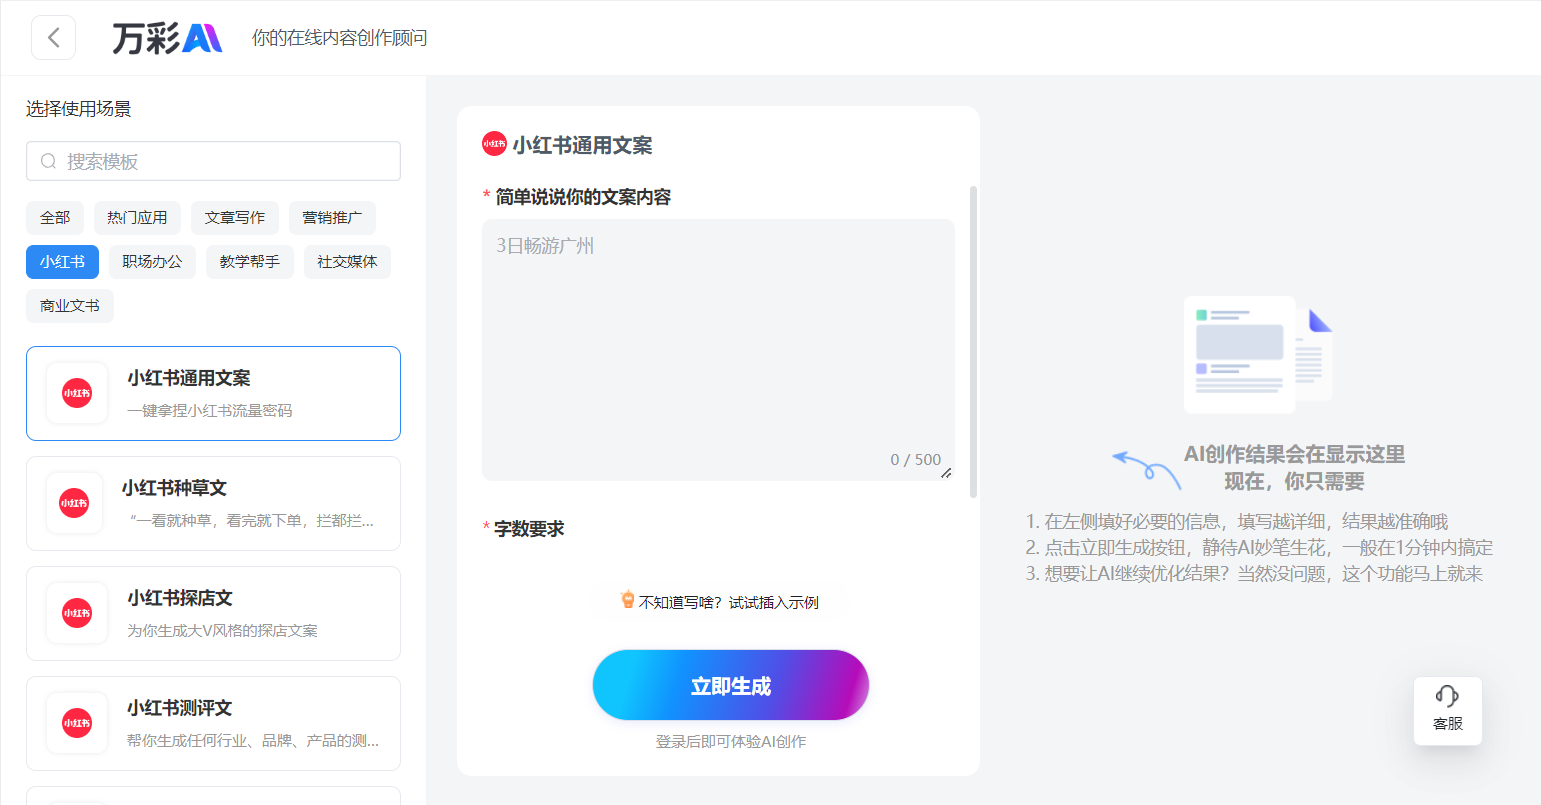Select the 小红书 category tab
Image resolution: width=1541 pixels, height=805 pixels.
pyautogui.click(x=62, y=262)
